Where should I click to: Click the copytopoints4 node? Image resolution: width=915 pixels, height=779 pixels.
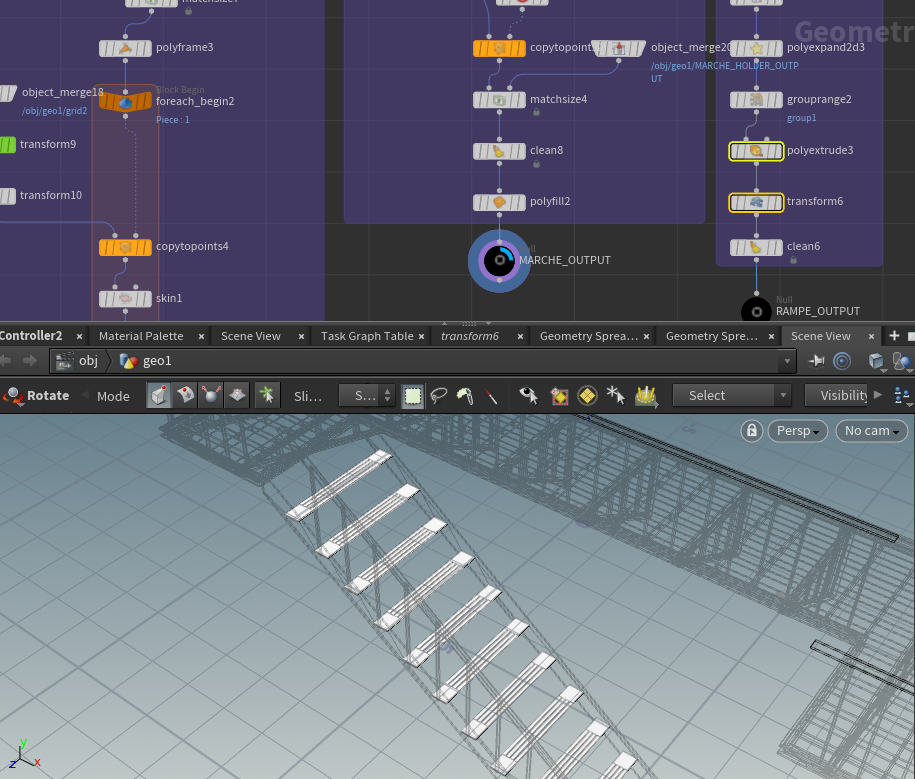125,247
